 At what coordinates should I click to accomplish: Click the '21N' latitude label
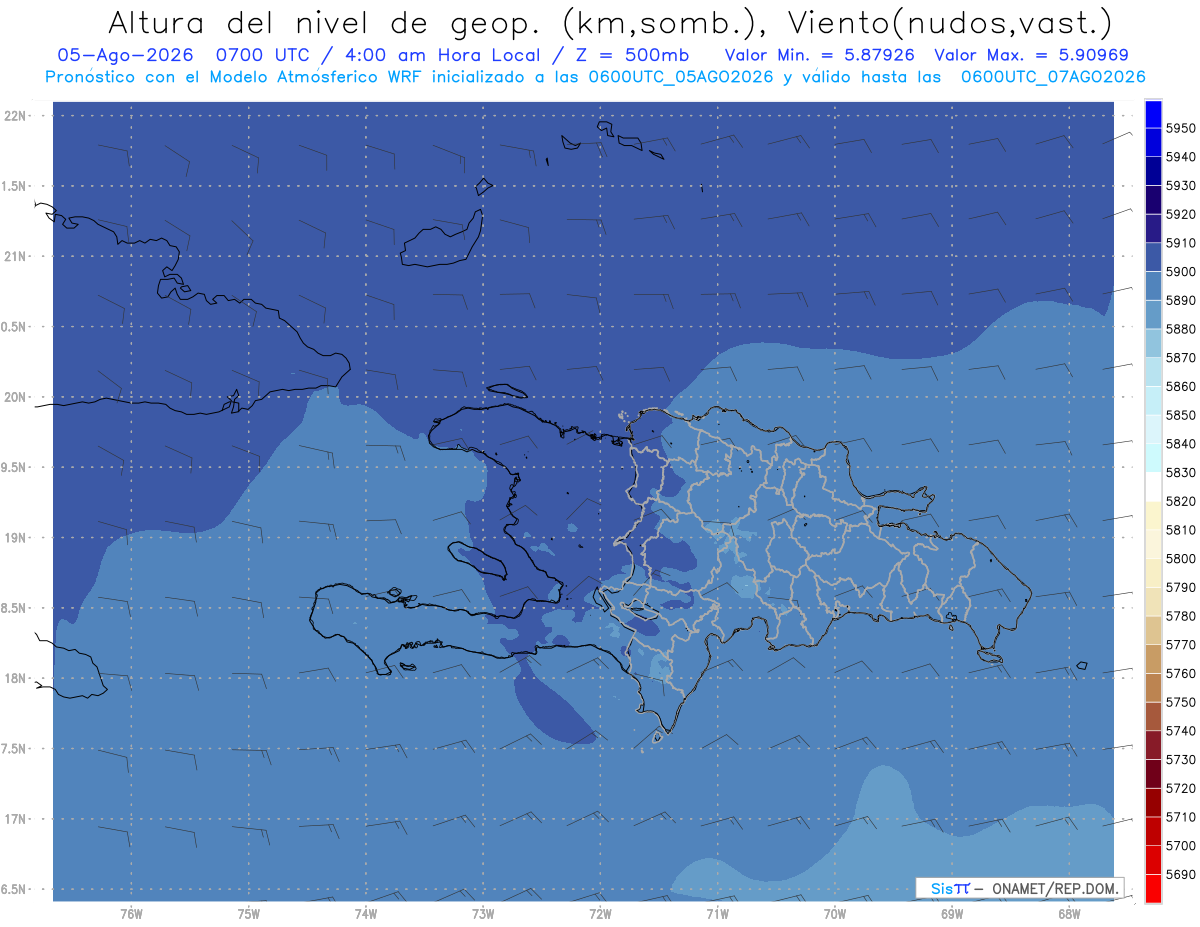point(14,256)
